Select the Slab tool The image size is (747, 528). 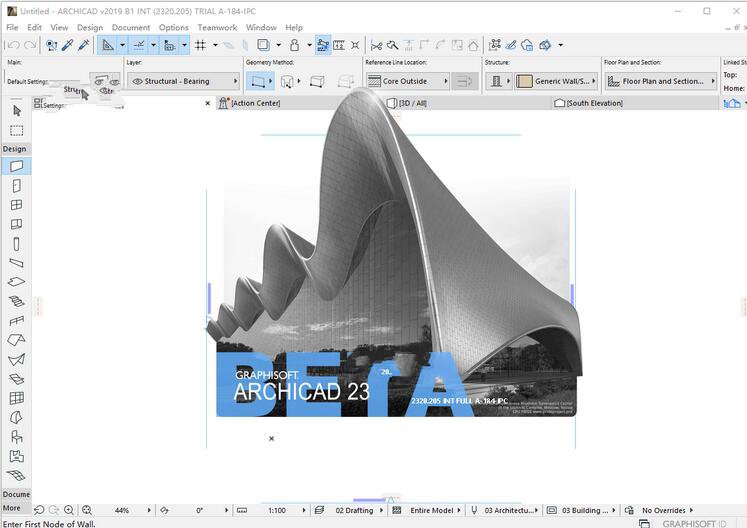point(17,282)
